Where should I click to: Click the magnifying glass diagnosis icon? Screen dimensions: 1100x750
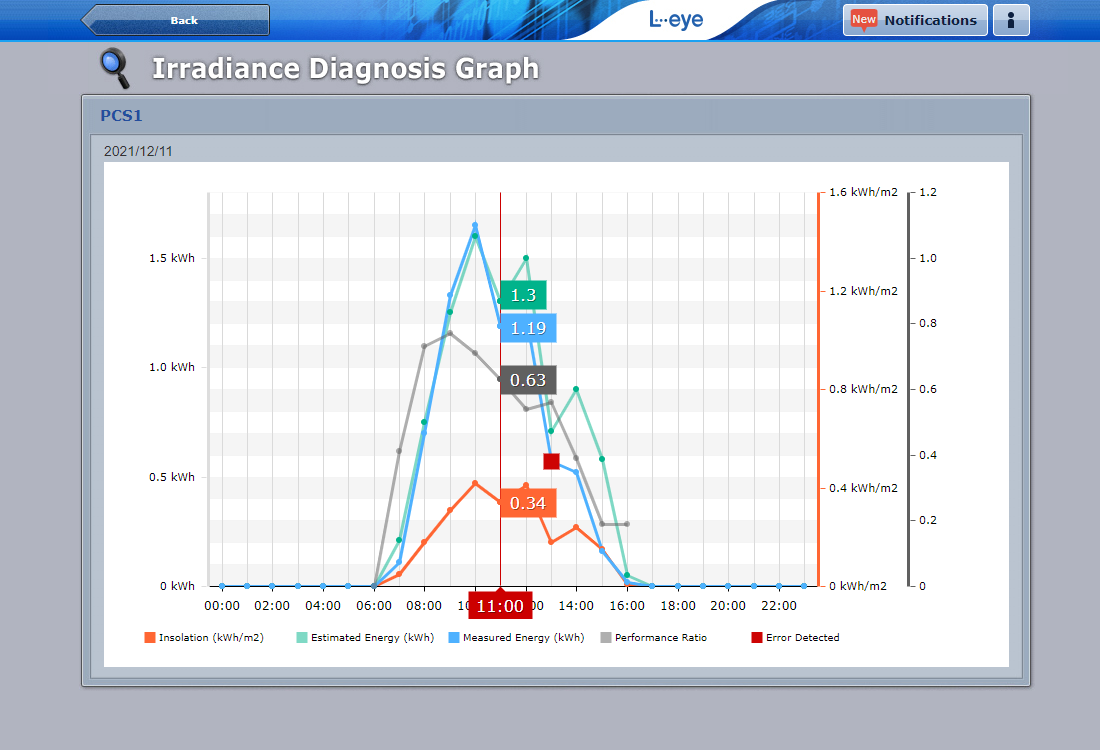(x=115, y=68)
